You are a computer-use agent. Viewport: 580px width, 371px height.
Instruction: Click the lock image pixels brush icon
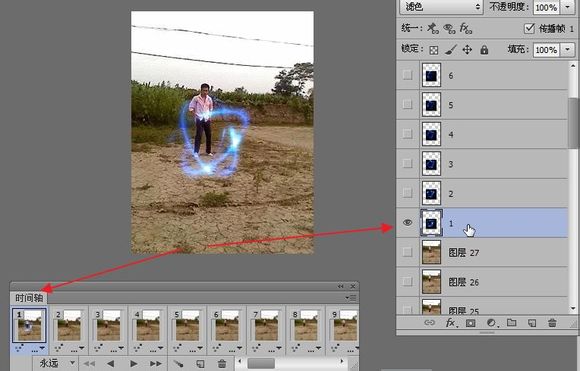451,50
